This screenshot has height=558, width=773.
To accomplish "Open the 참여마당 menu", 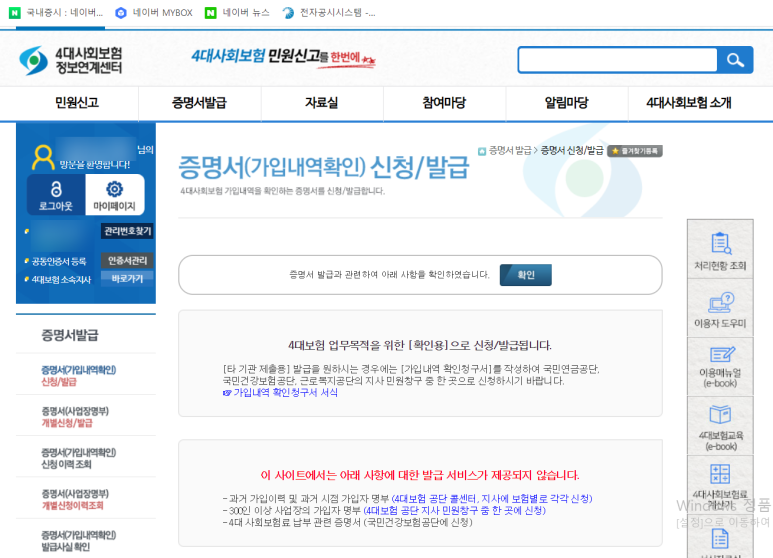I will pos(444,103).
